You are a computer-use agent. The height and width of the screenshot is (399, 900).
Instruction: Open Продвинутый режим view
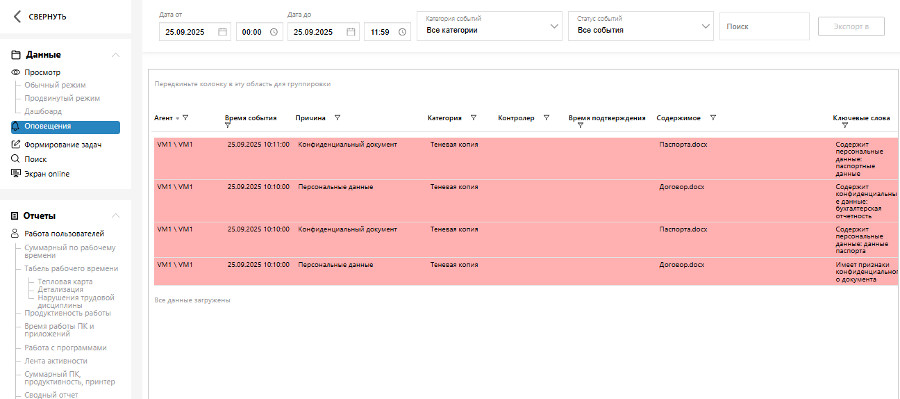[x=62, y=98]
